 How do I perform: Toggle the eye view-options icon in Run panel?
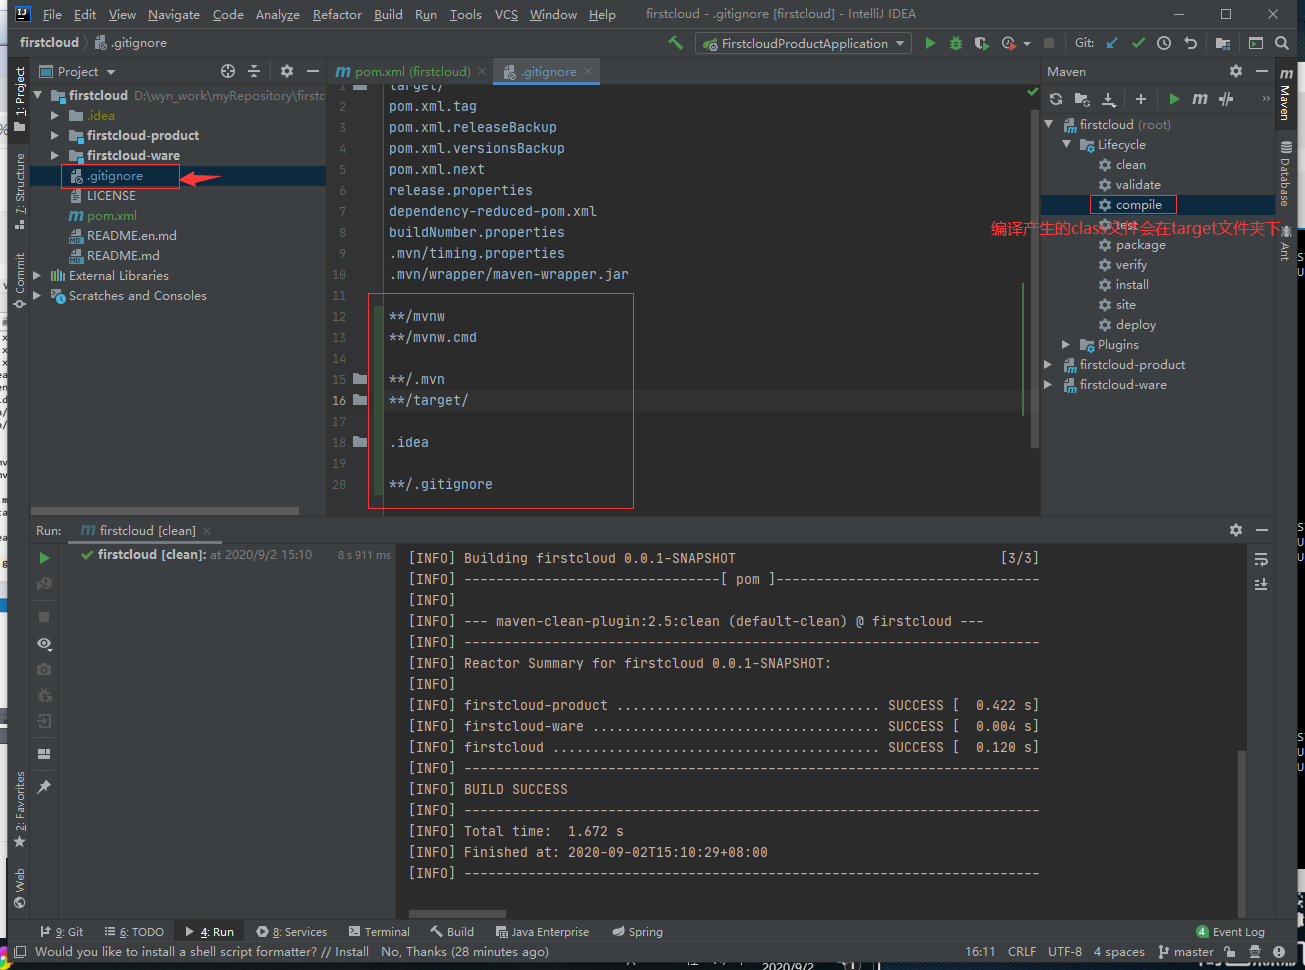coord(44,643)
